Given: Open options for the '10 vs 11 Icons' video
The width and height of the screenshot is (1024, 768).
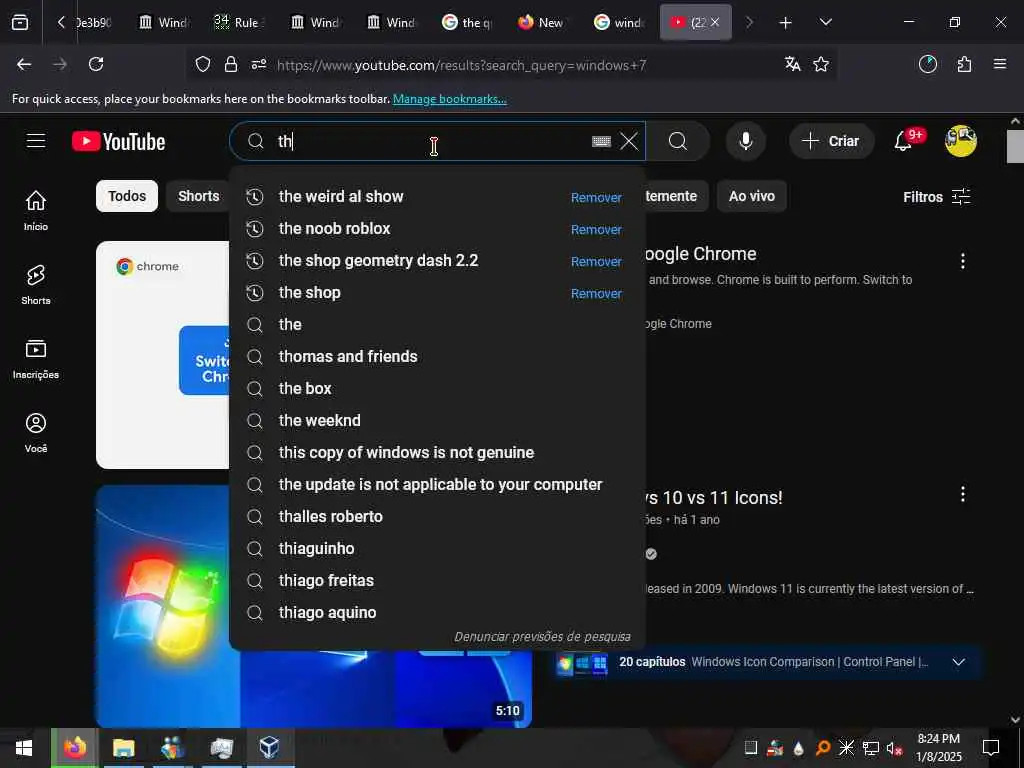Looking at the screenshot, I should [963, 494].
